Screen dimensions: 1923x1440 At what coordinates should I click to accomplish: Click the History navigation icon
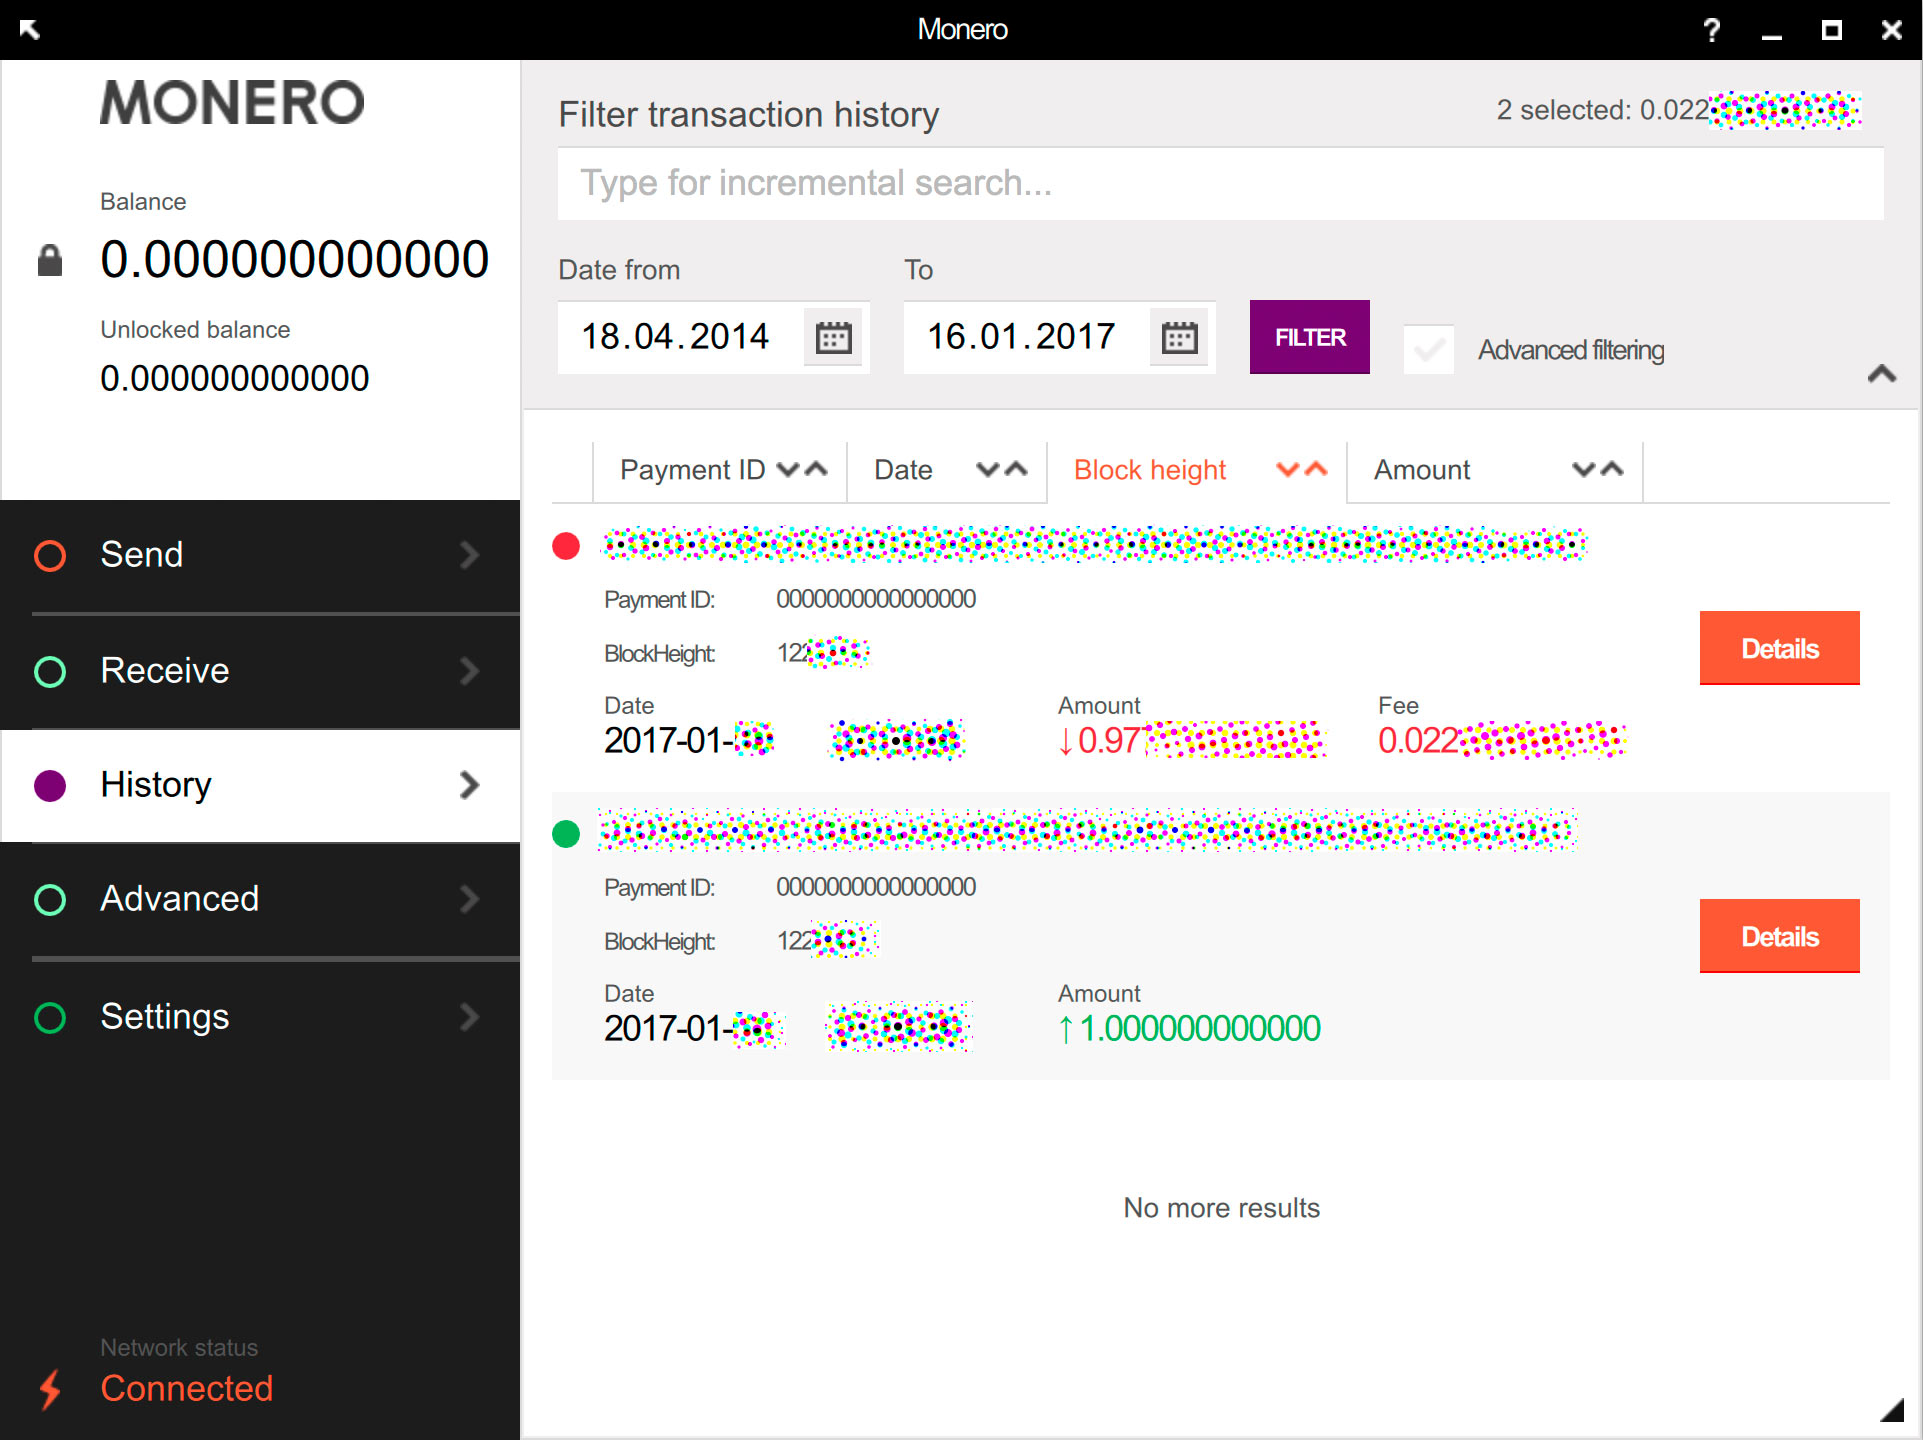tap(53, 784)
